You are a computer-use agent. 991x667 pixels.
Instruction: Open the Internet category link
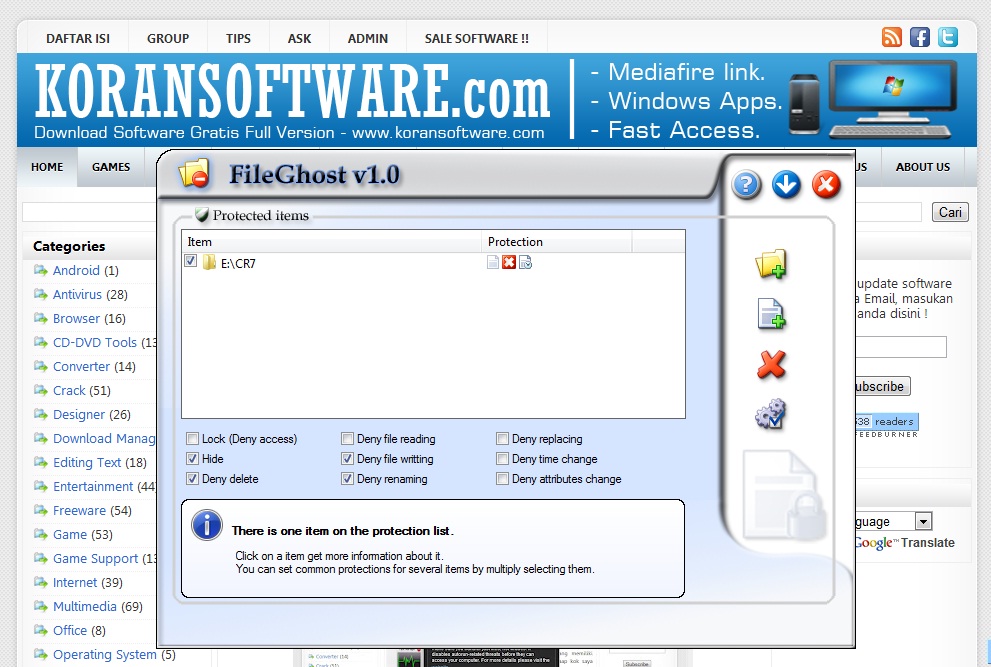(75, 583)
